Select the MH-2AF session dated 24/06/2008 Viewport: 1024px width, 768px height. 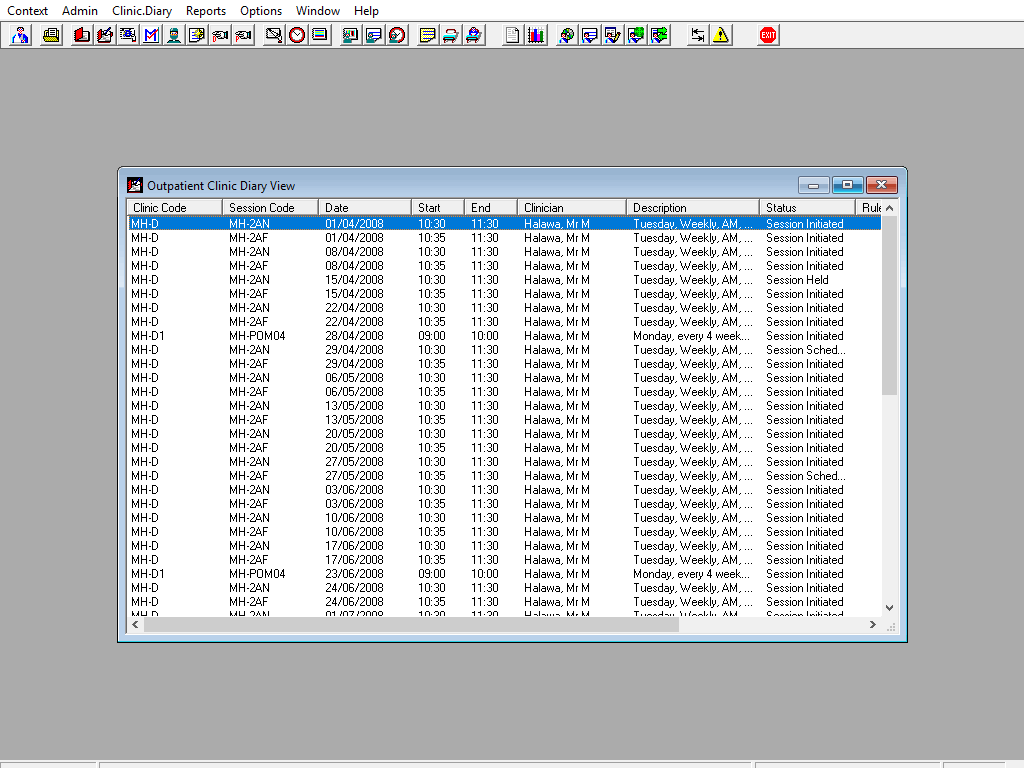[504, 602]
